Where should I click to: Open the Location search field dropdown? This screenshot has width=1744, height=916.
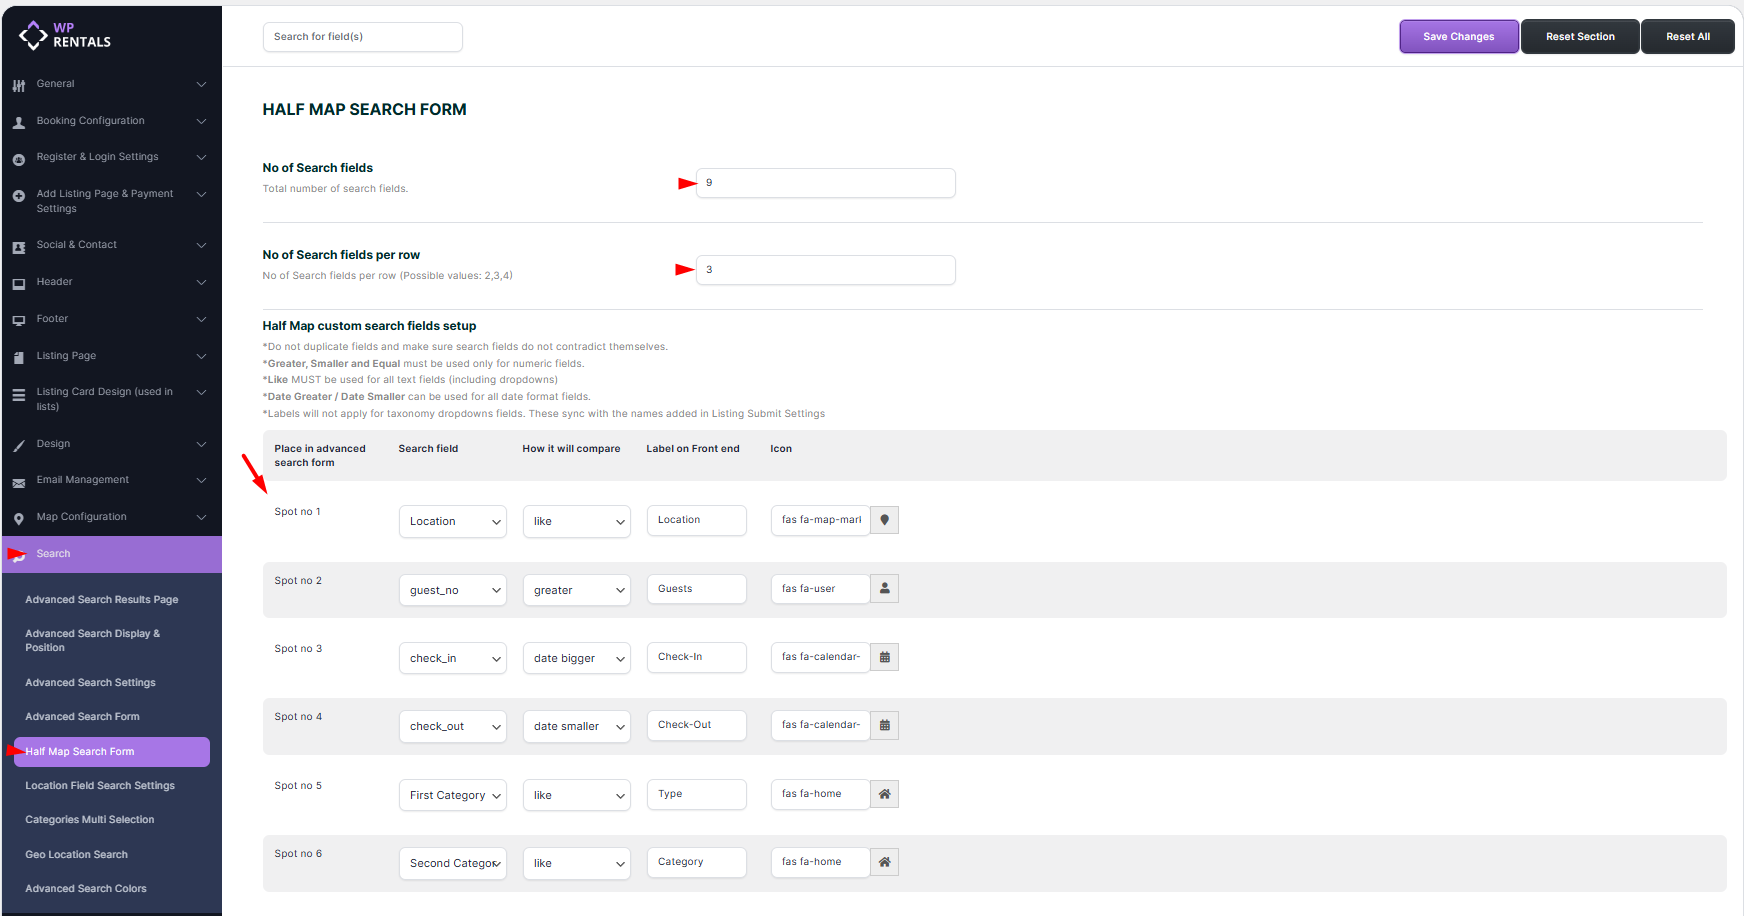(x=453, y=521)
